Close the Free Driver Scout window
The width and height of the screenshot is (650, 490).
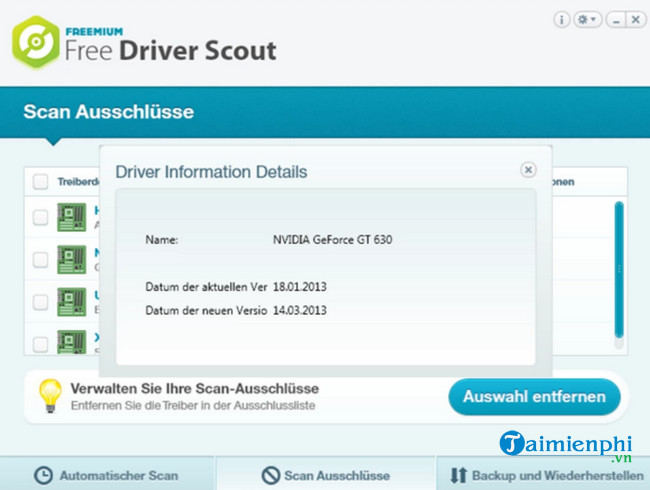click(x=635, y=19)
